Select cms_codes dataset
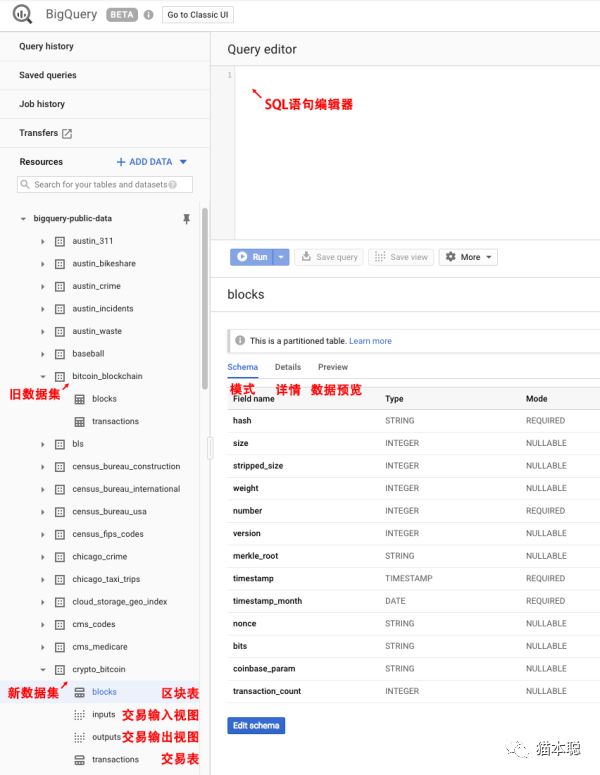 point(93,625)
